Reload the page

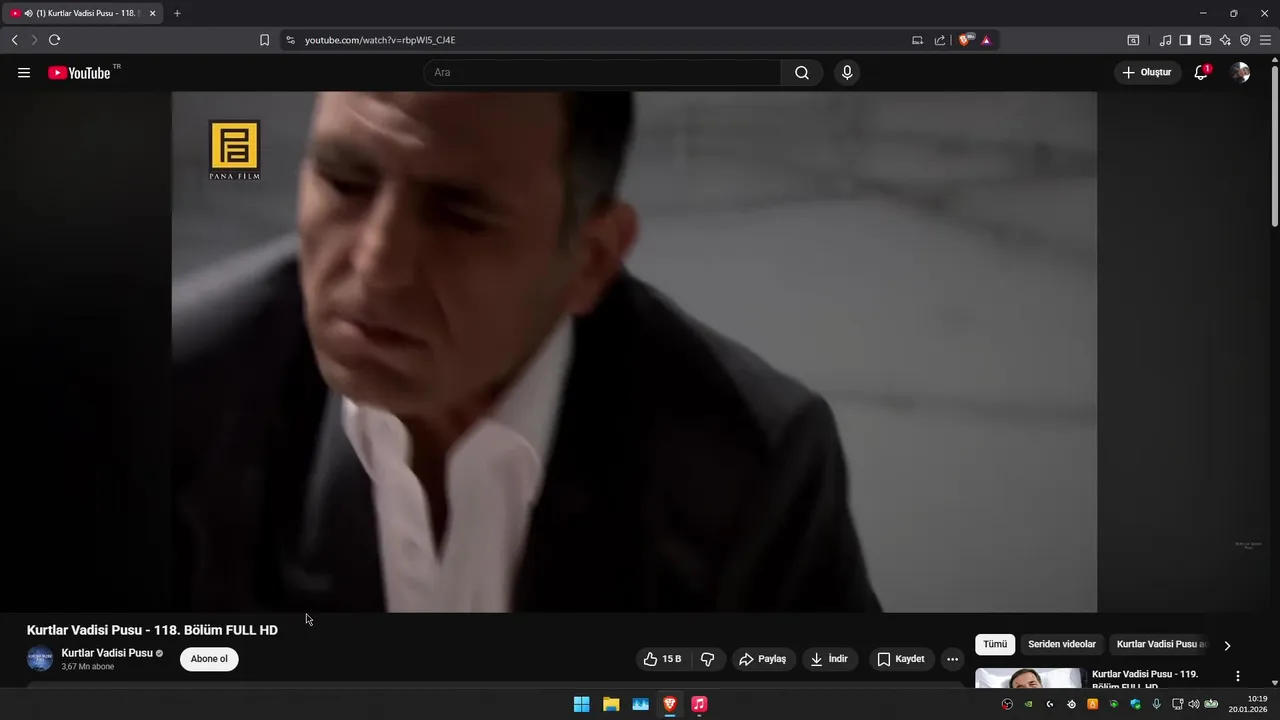click(54, 40)
